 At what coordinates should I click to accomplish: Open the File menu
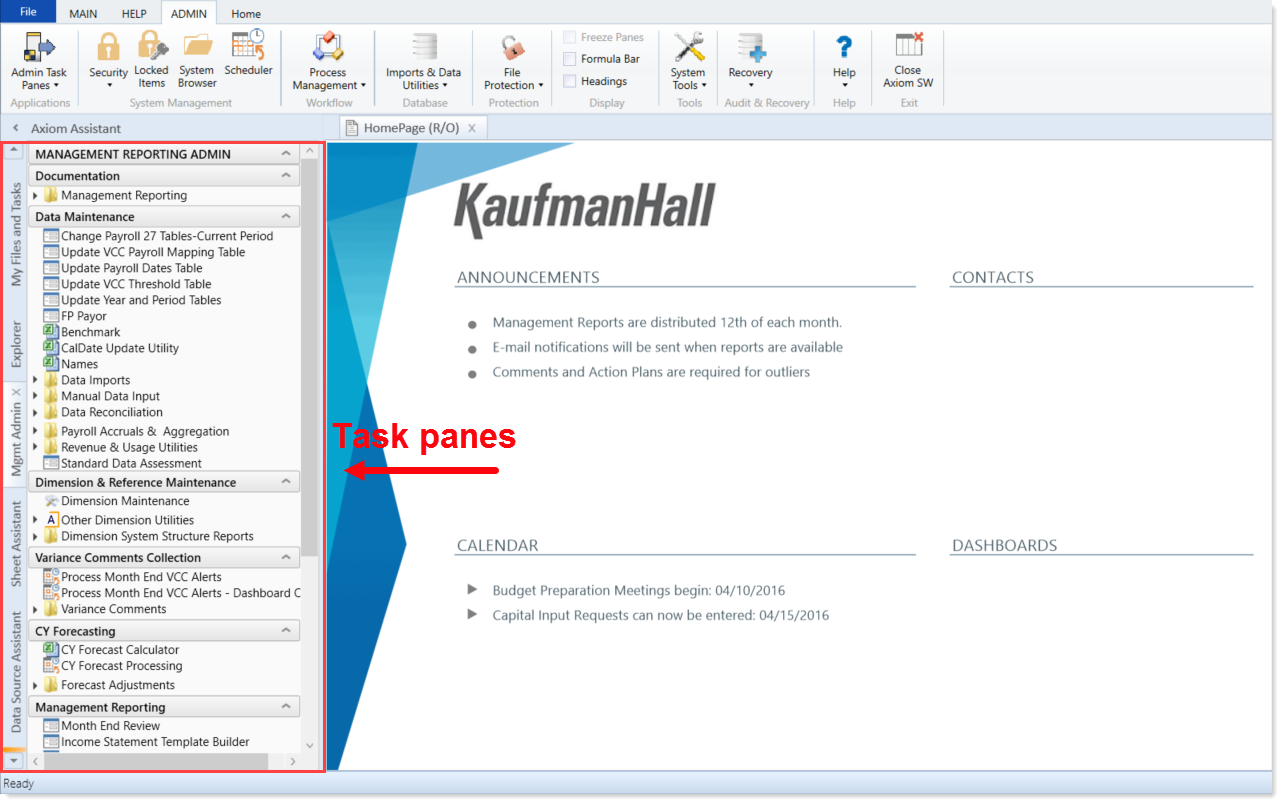tap(28, 12)
